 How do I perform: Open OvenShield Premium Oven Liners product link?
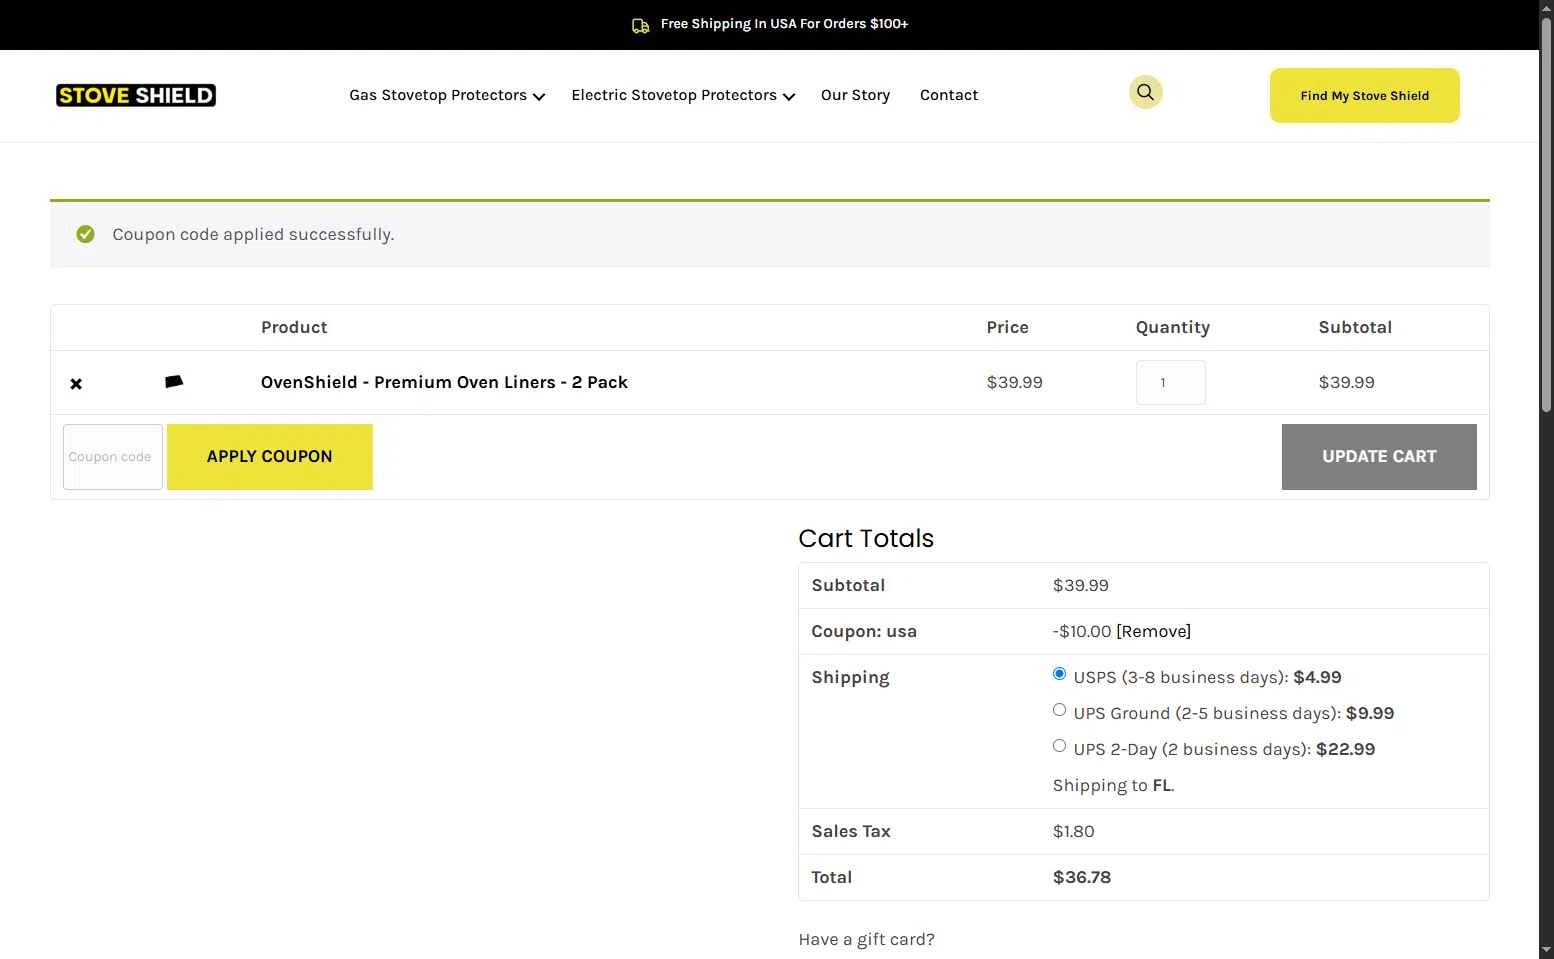tap(444, 382)
